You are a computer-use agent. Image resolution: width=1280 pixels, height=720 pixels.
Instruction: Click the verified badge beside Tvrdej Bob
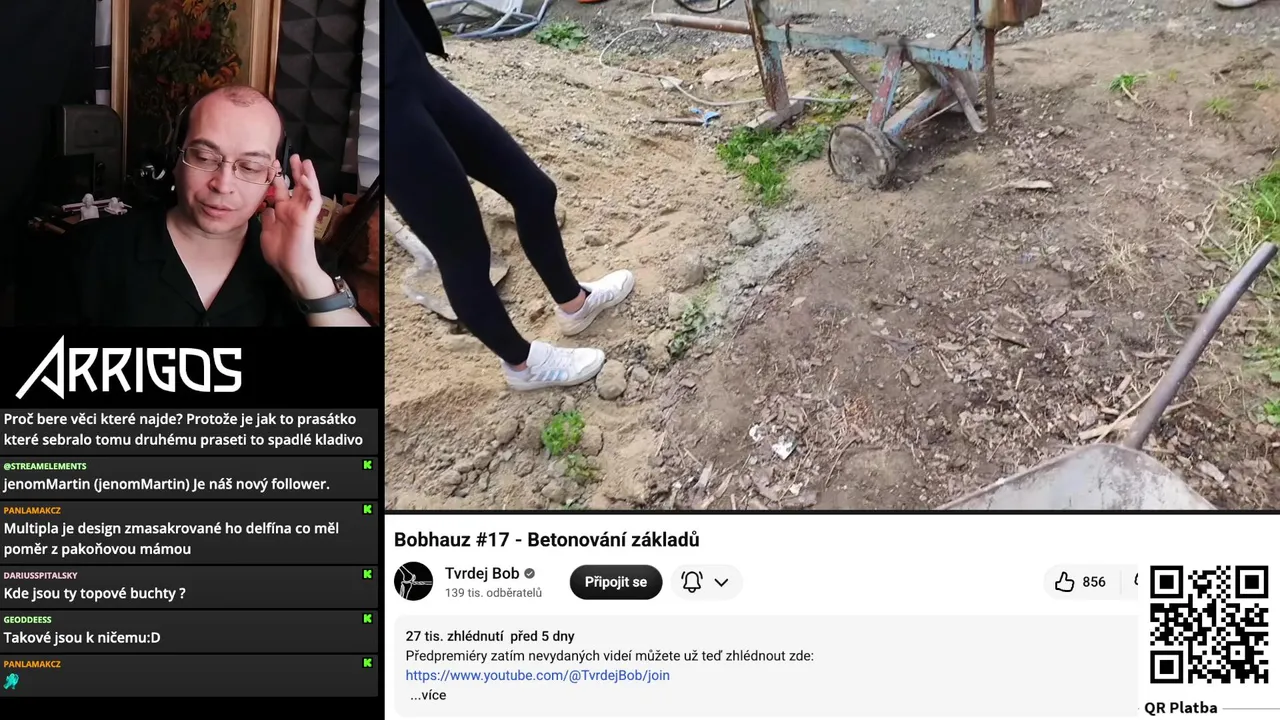tap(530, 574)
